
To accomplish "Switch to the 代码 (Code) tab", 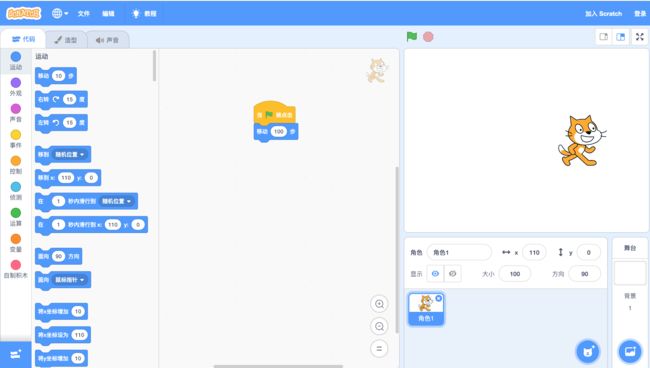I will point(23,39).
